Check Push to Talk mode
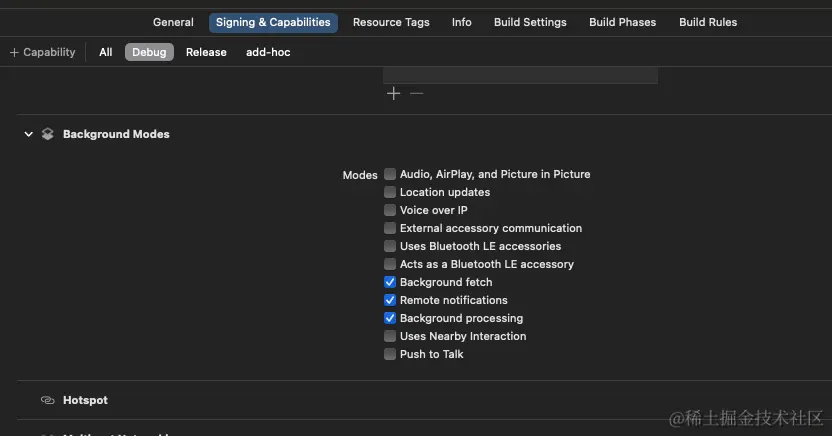 click(390, 354)
